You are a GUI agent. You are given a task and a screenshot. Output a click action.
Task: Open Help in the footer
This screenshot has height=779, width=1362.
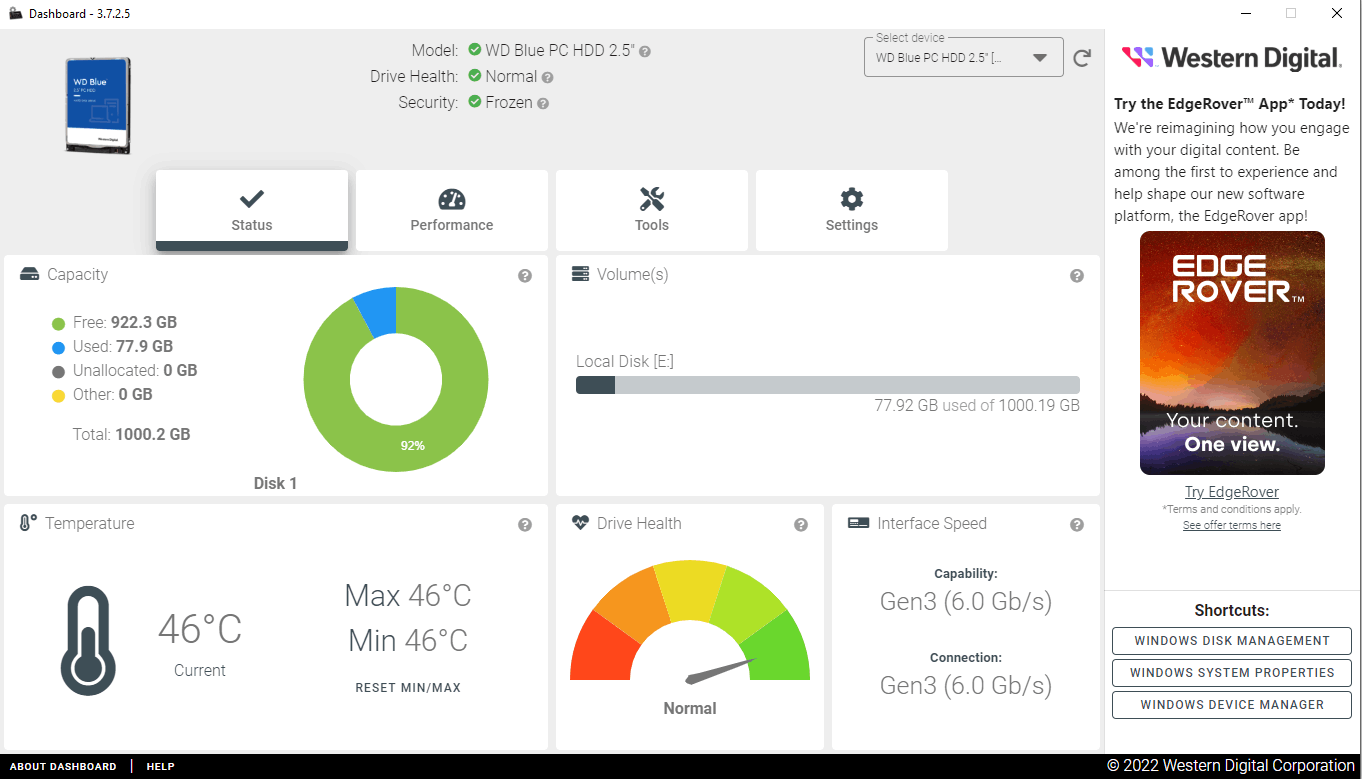click(161, 767)
